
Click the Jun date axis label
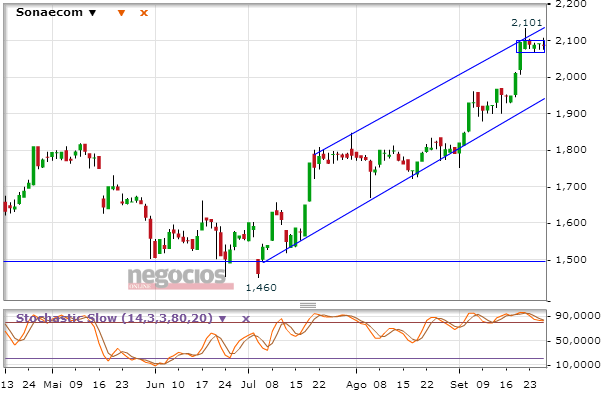pos(155,384)
